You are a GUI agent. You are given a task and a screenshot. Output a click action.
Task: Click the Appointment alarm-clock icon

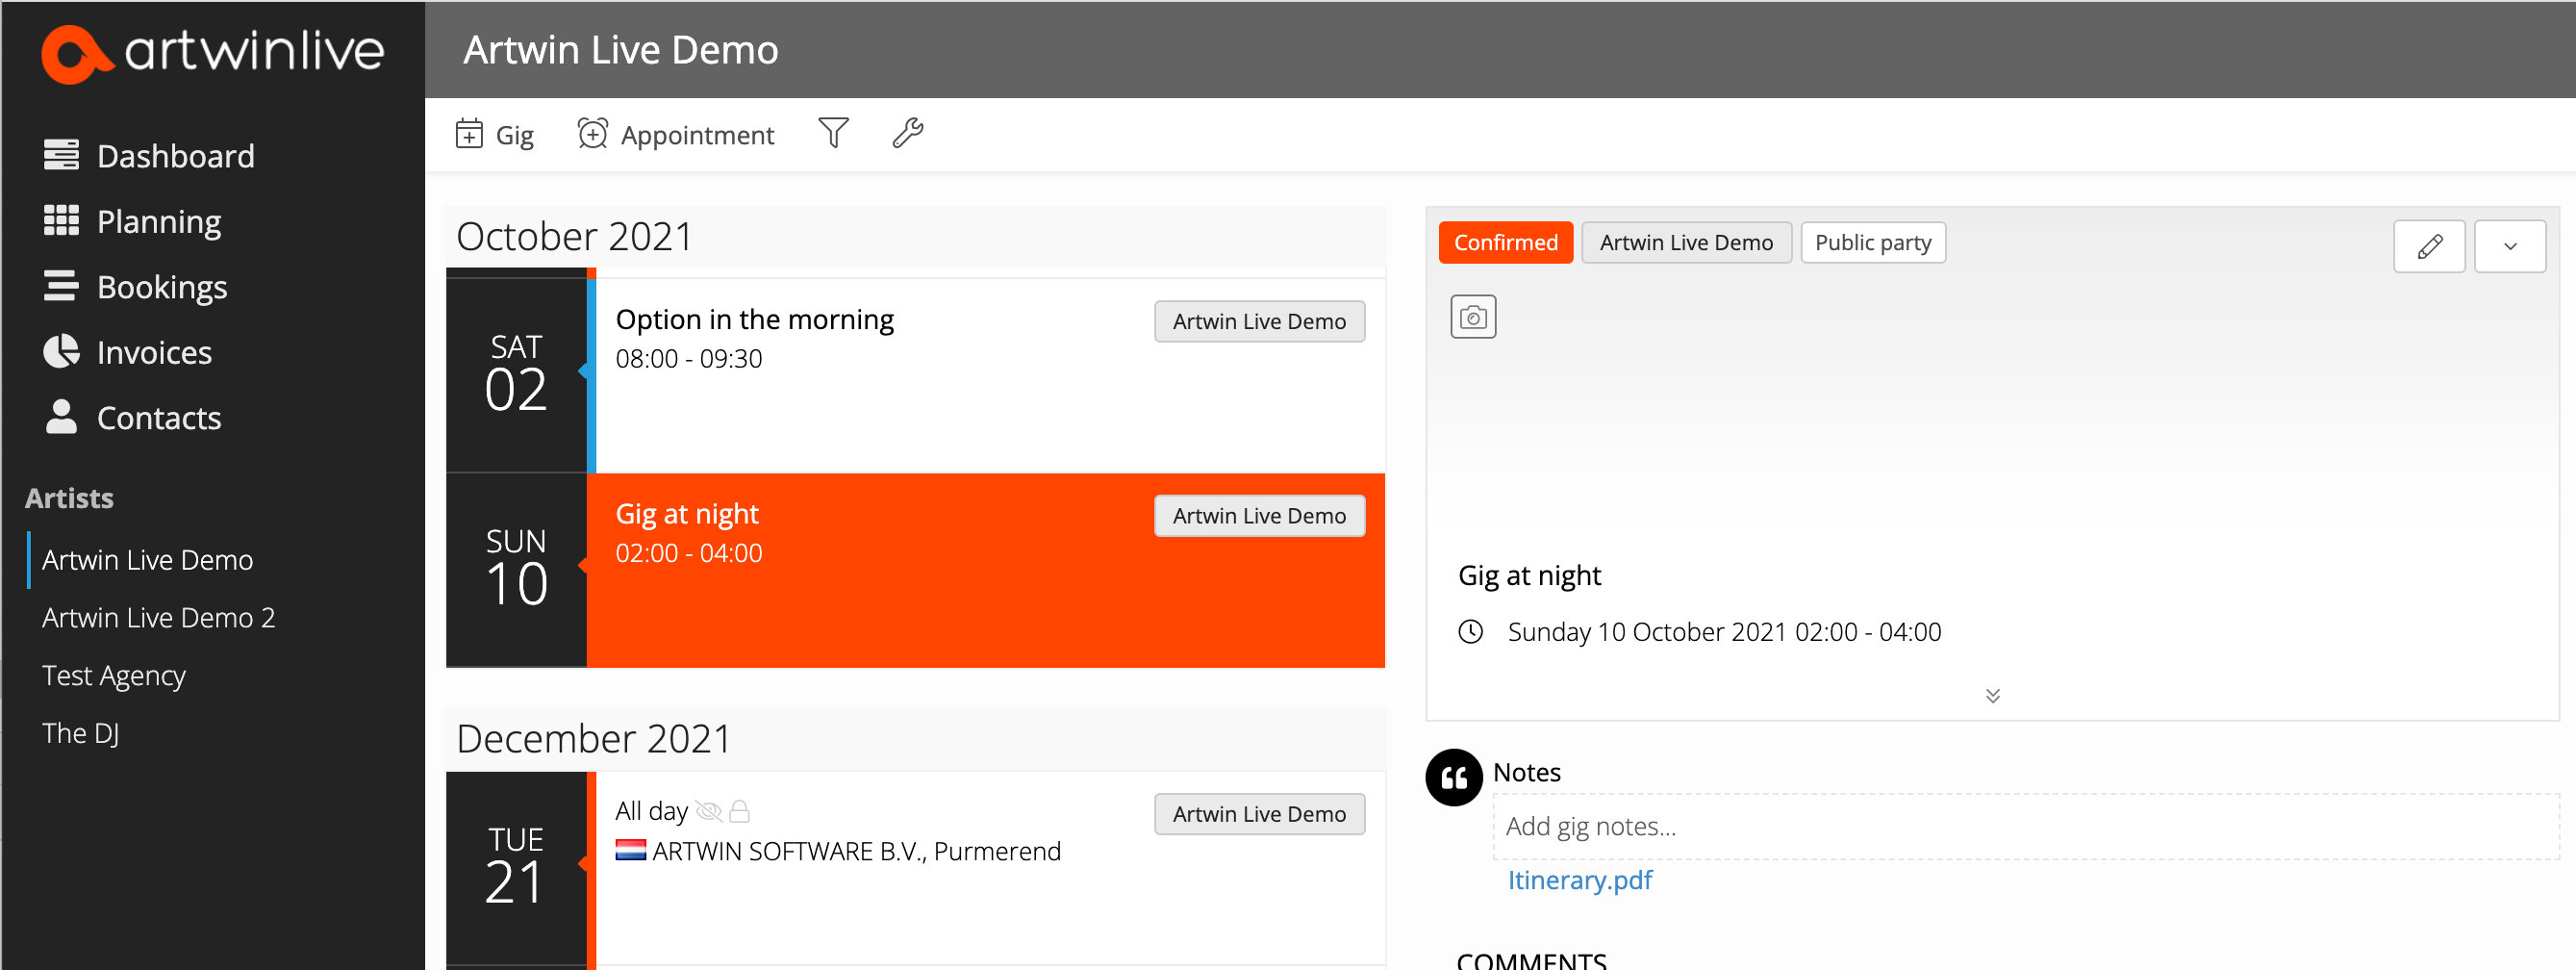592,134
